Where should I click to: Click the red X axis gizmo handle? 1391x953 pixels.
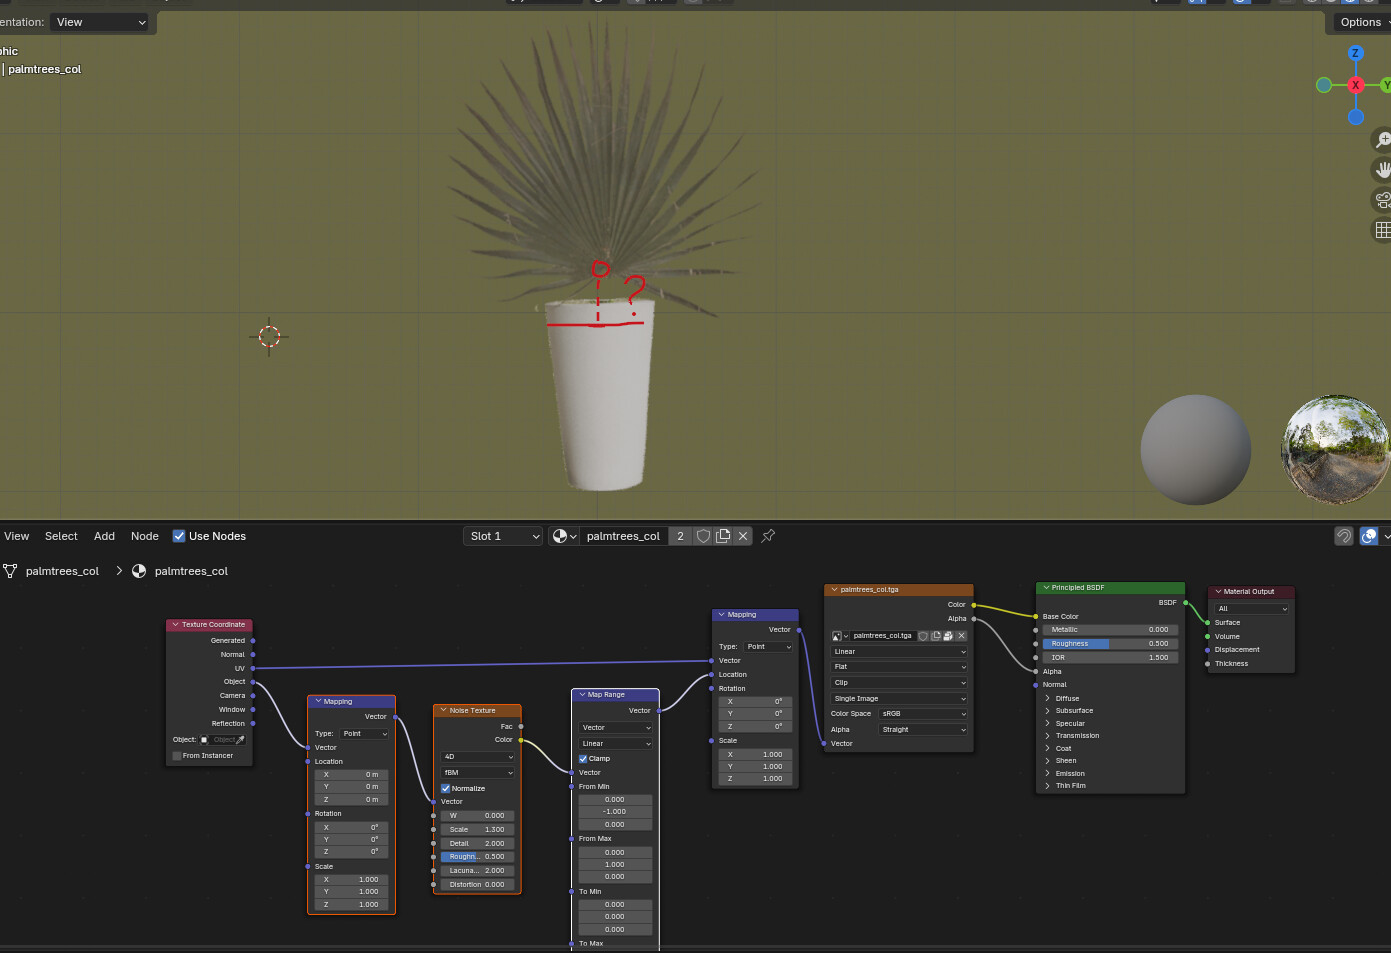click(x=1355, y=85)
